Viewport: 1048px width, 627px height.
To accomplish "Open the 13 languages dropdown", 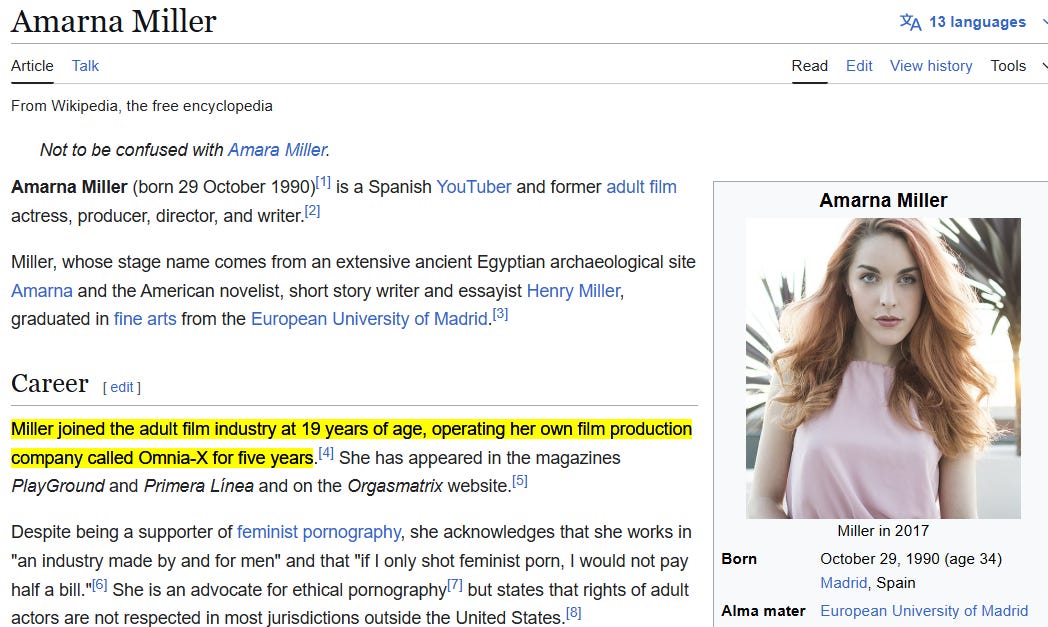I will pos(977,22).
